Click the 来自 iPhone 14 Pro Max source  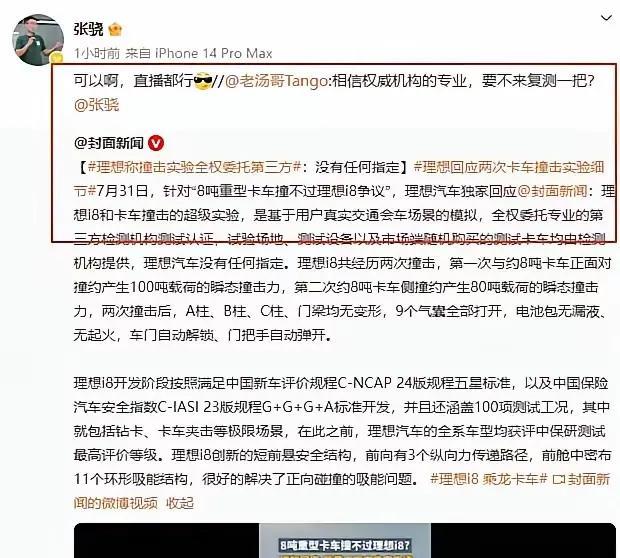(x=199, y=53)
